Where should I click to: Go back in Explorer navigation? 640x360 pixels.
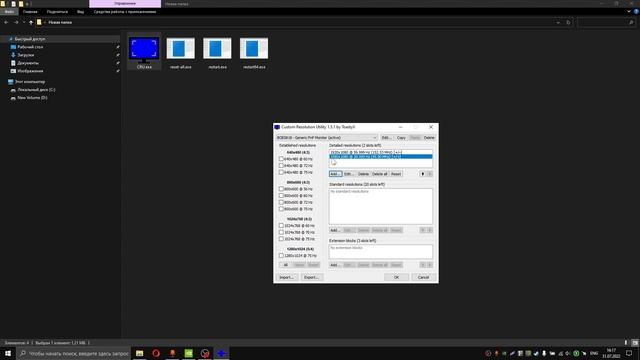pos(6,22)
